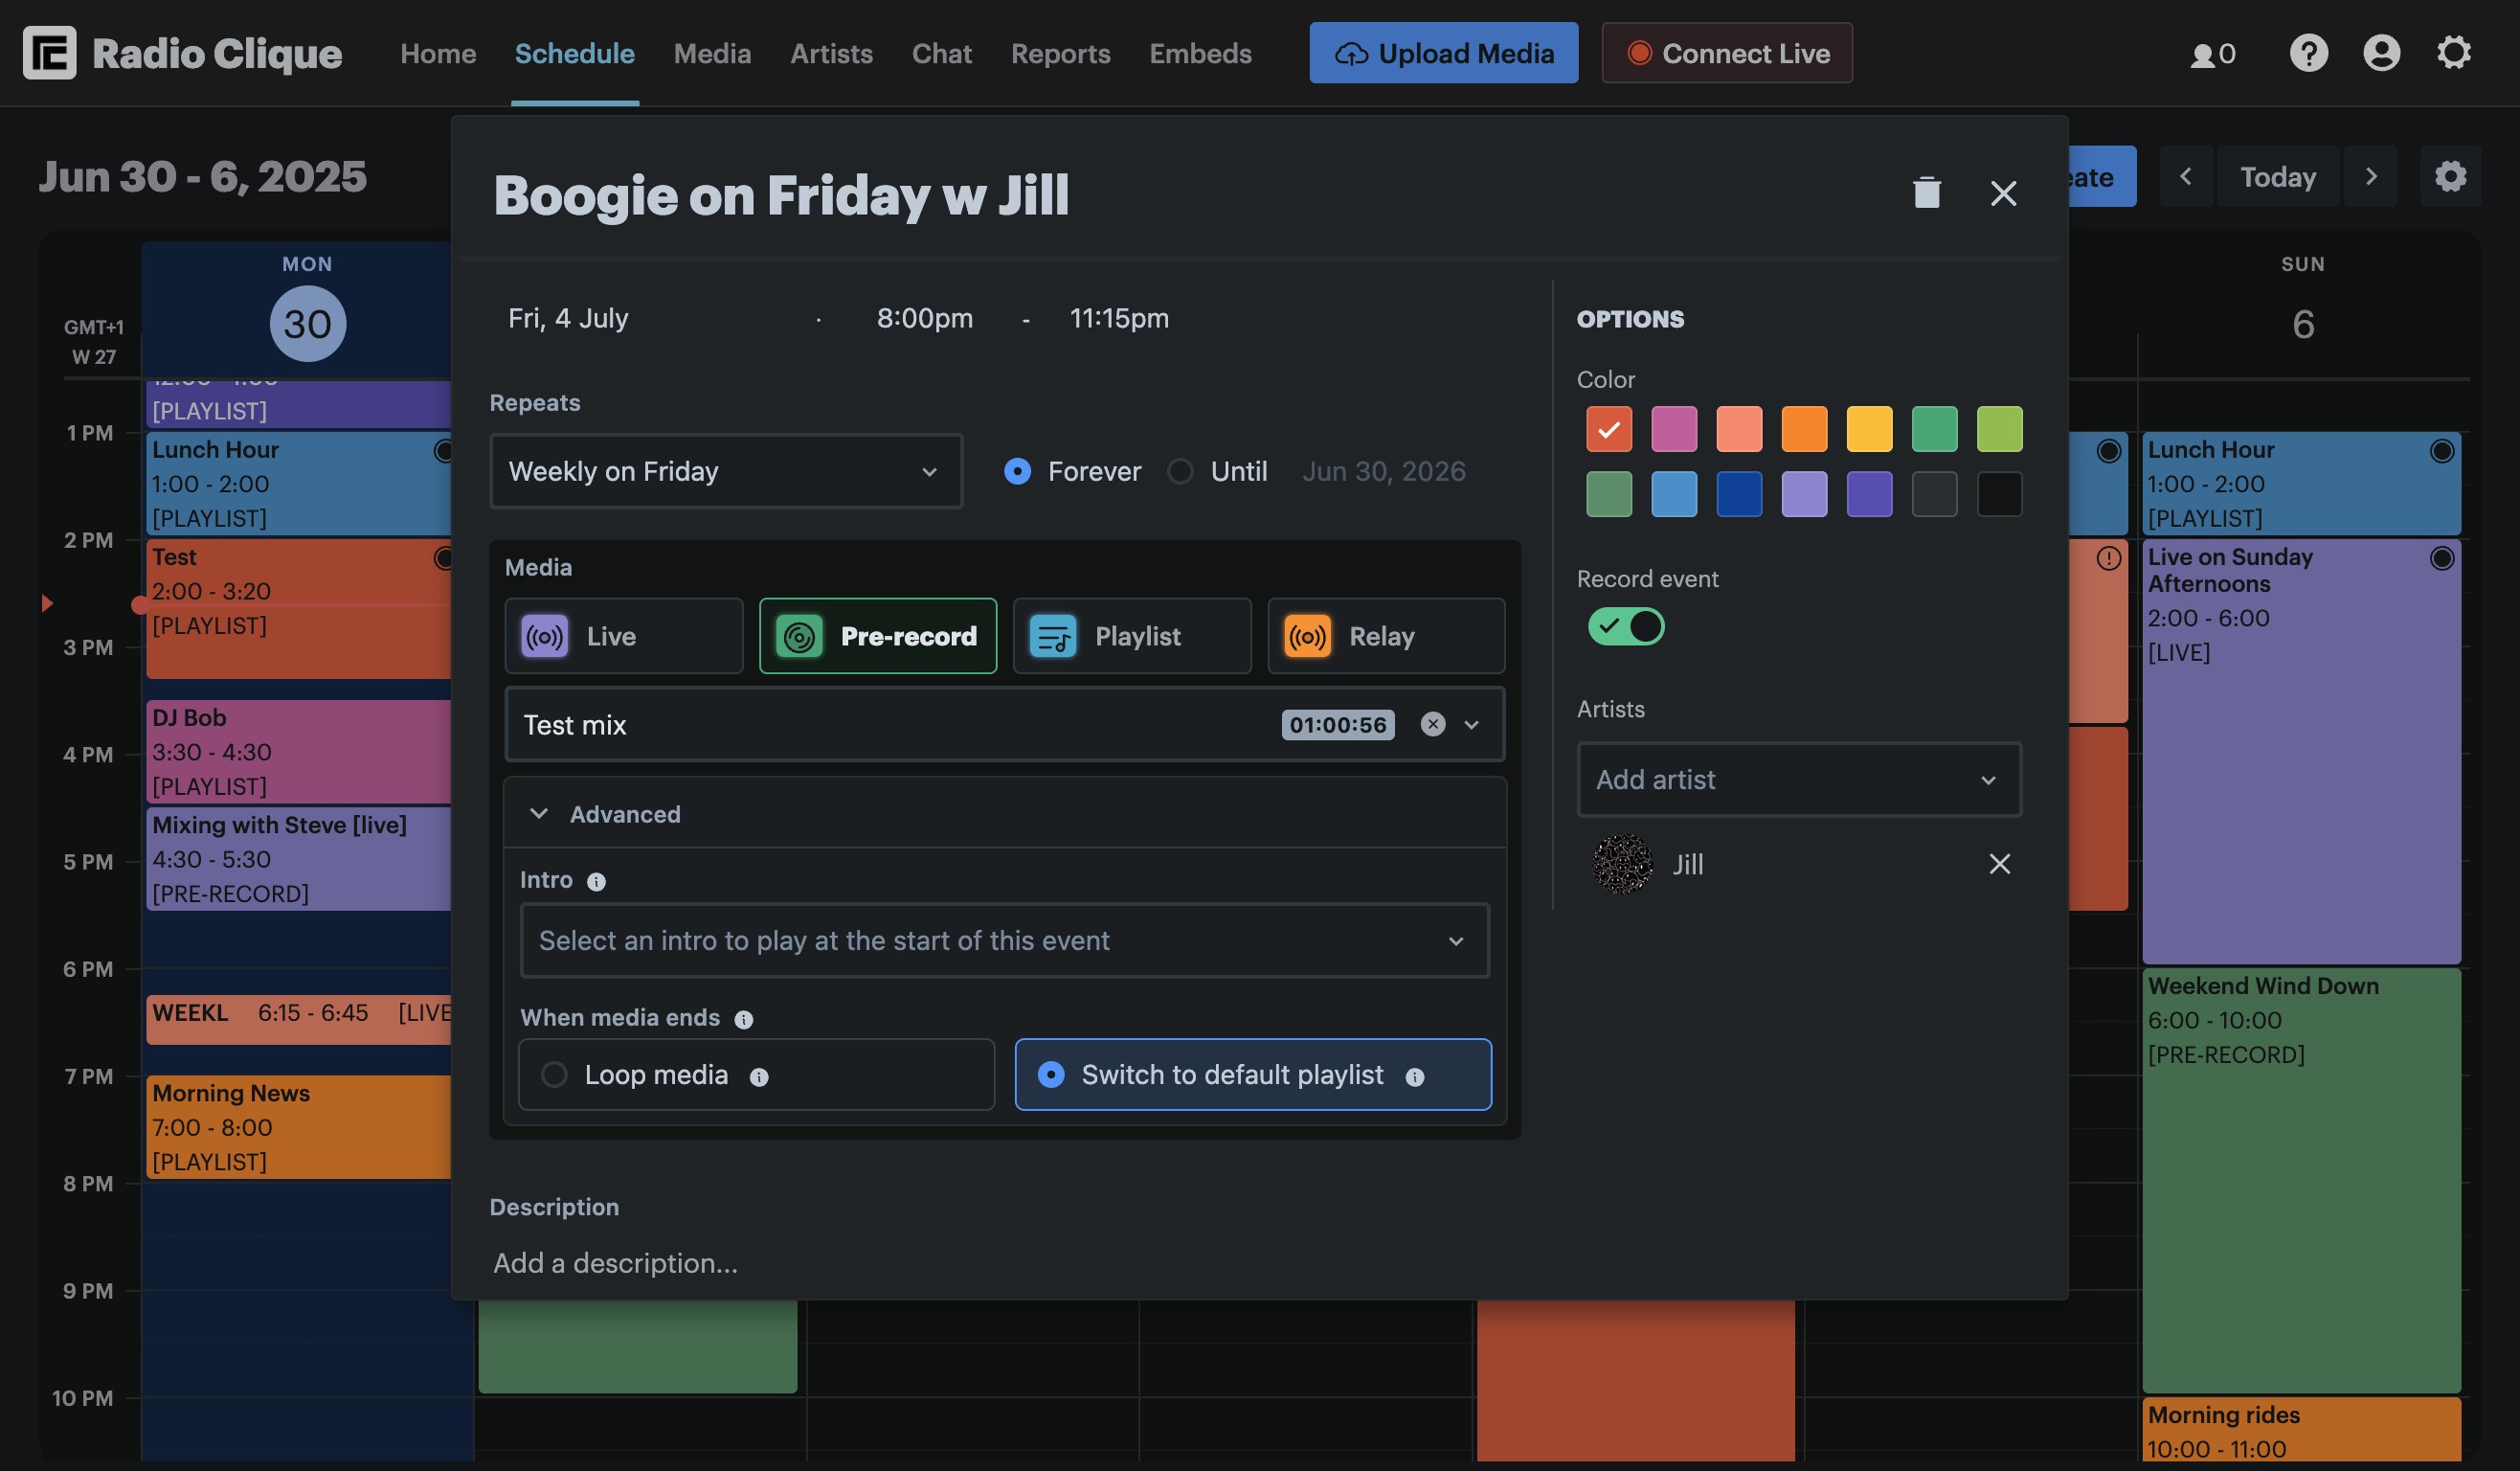The image size is (2520, 1471).
Task: Open the Embeds tab
Action: tap(1200, 53)
